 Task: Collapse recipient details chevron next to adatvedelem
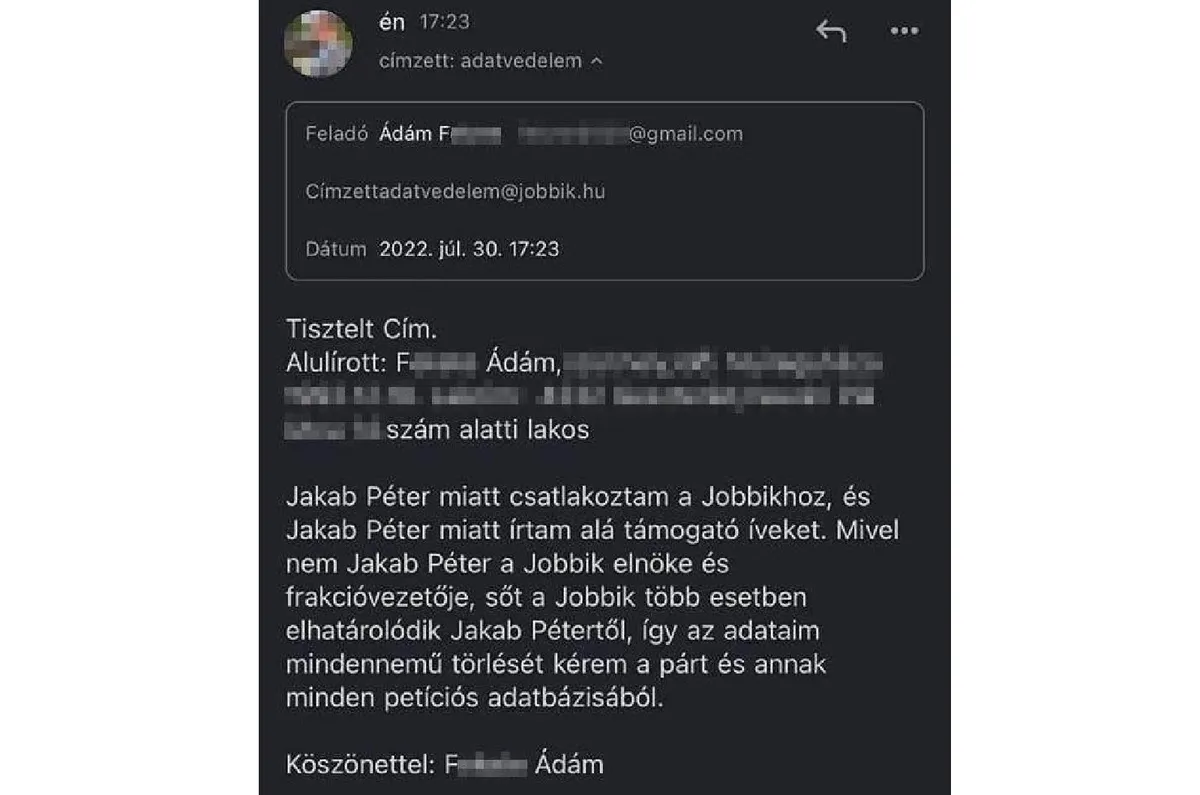coord(597,62)
